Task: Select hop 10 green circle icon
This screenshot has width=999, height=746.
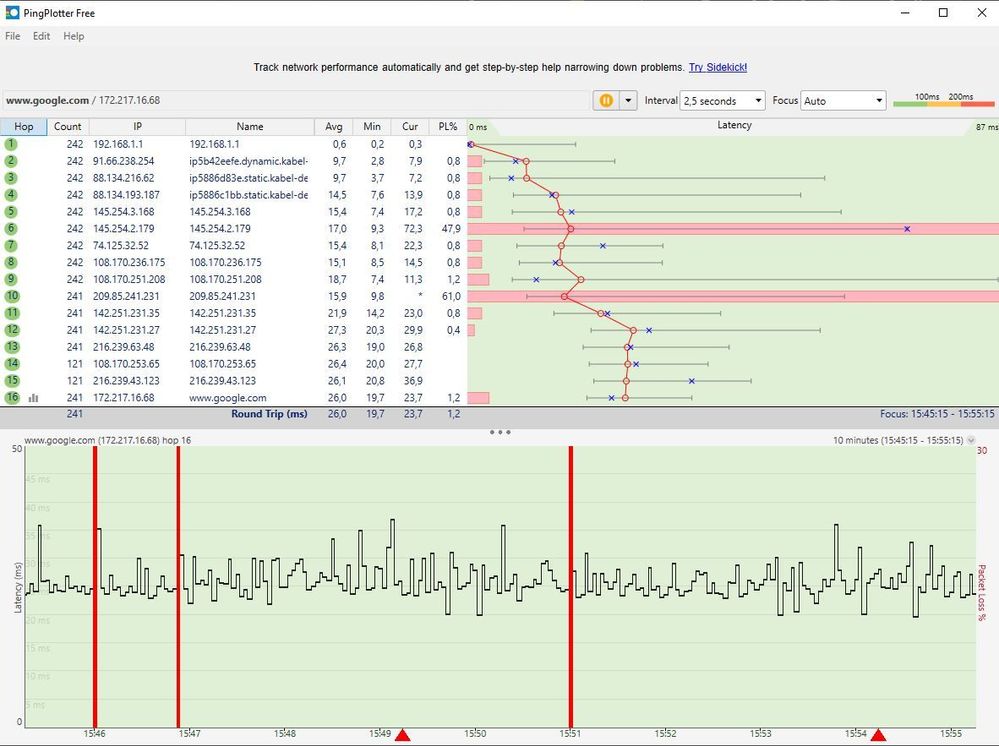Action: click(11, 296)
